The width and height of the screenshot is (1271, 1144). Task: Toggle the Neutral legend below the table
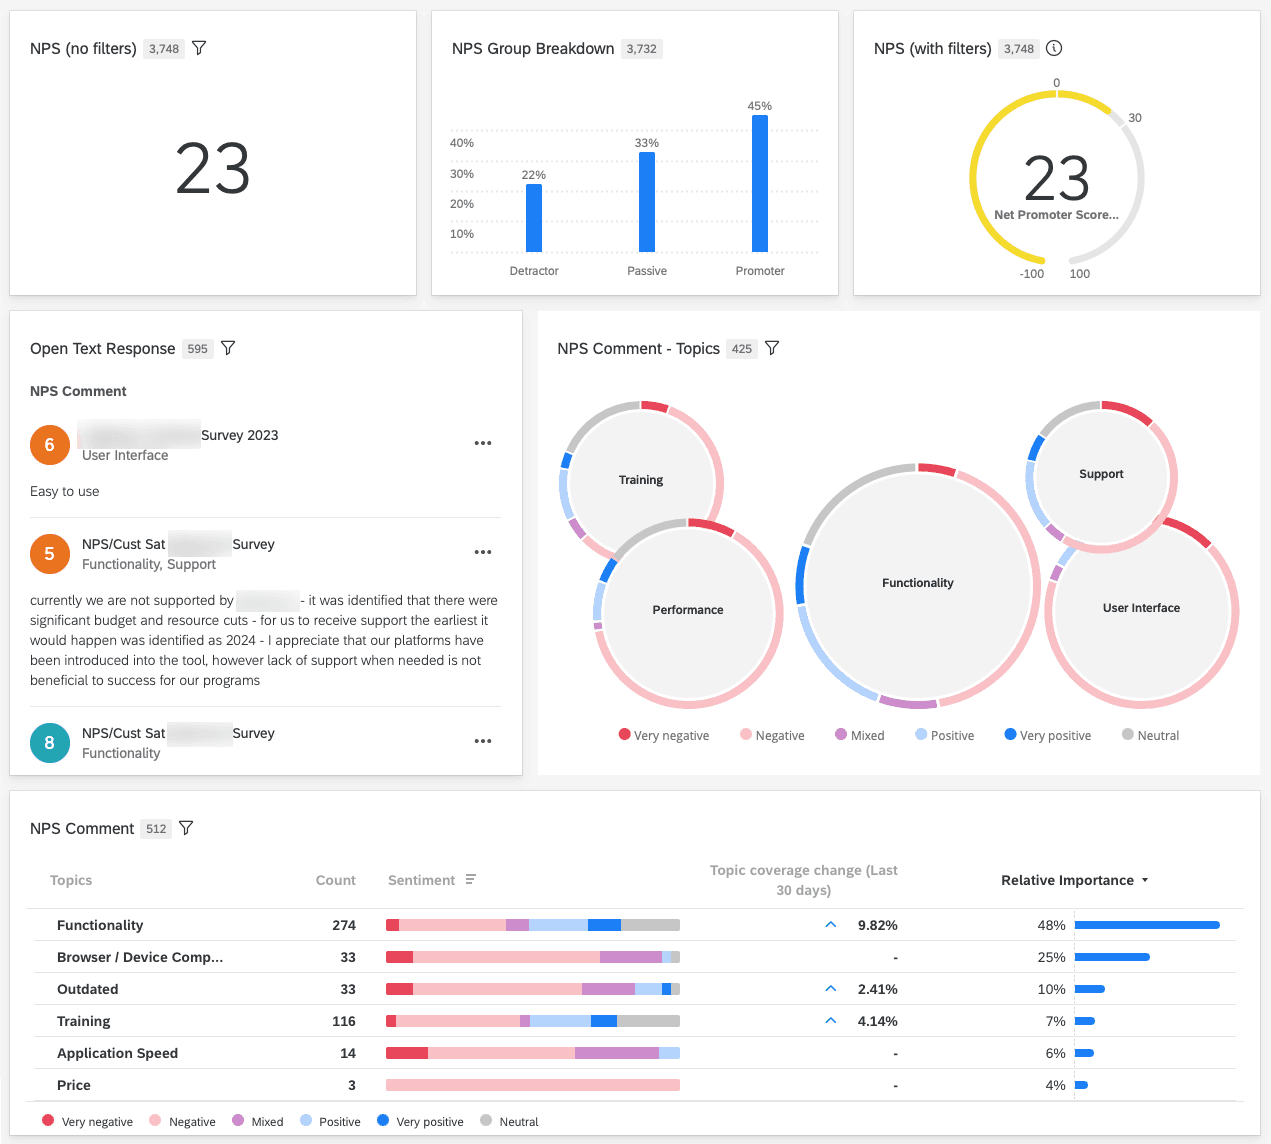510,1121
